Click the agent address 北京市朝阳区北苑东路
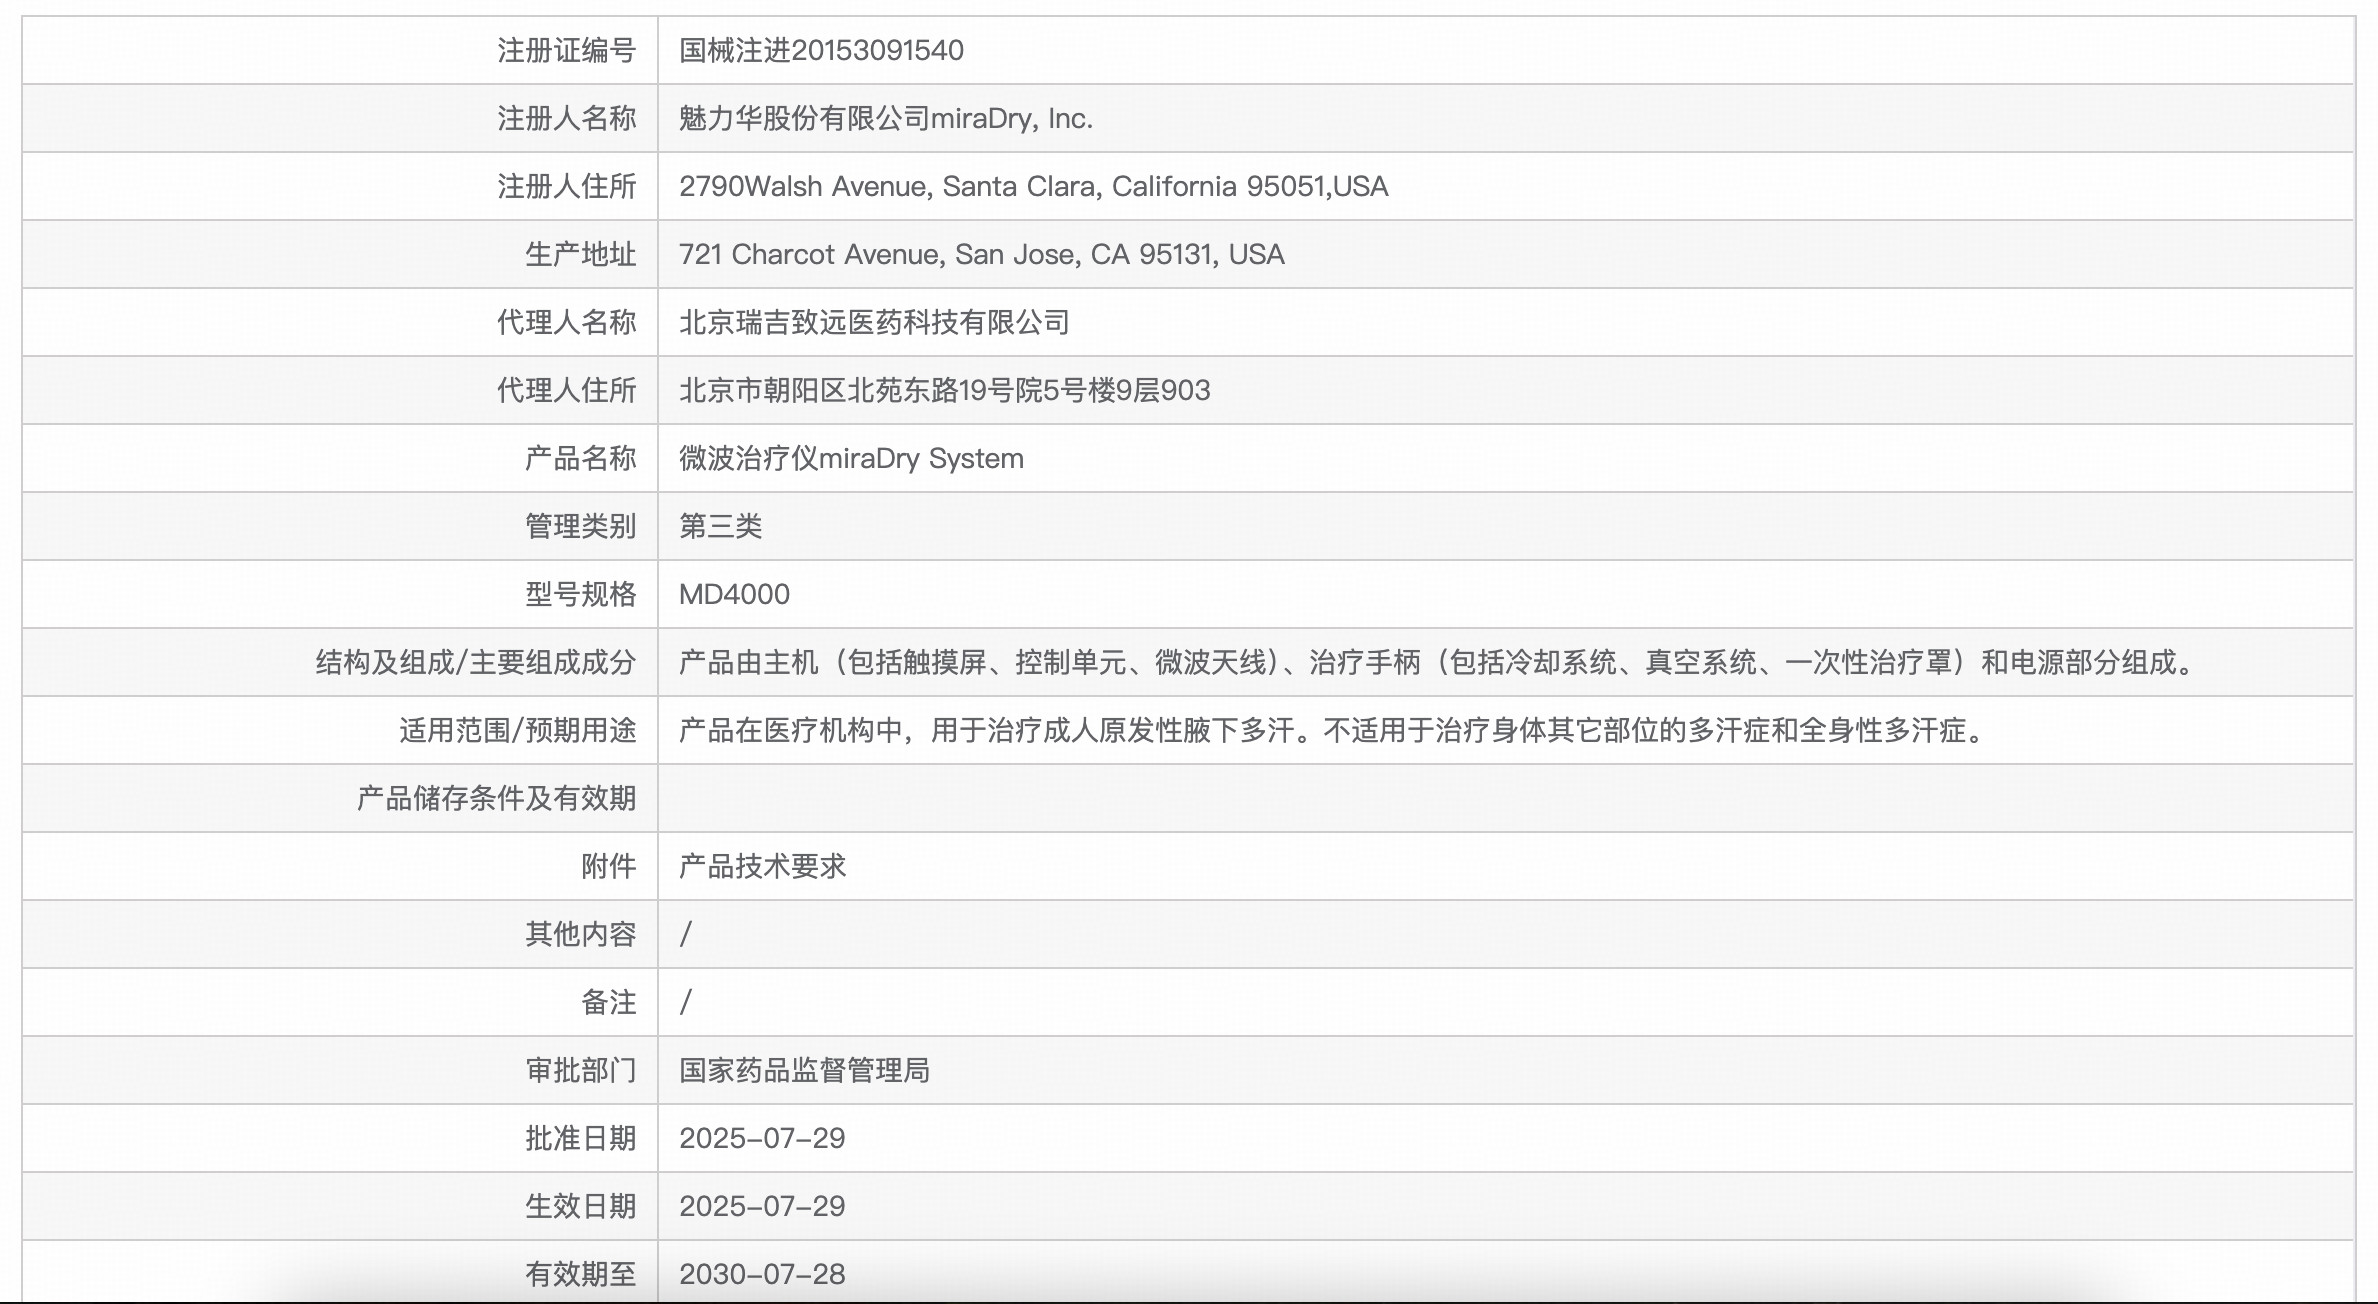This screenshot has width=2378, height=1304. click(944, 391)
